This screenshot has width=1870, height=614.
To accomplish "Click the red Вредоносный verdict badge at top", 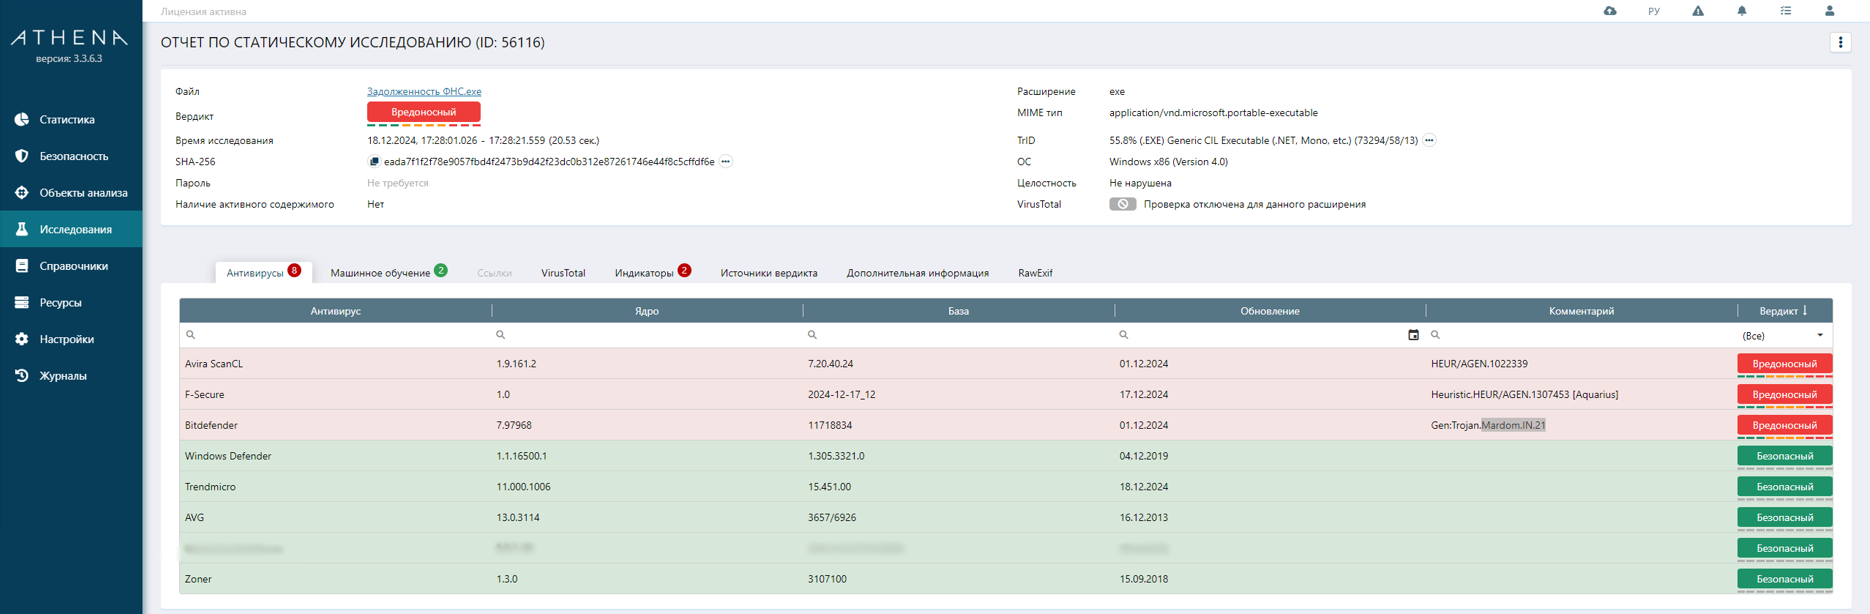I will pyautogui.click(x=423, y=112).
